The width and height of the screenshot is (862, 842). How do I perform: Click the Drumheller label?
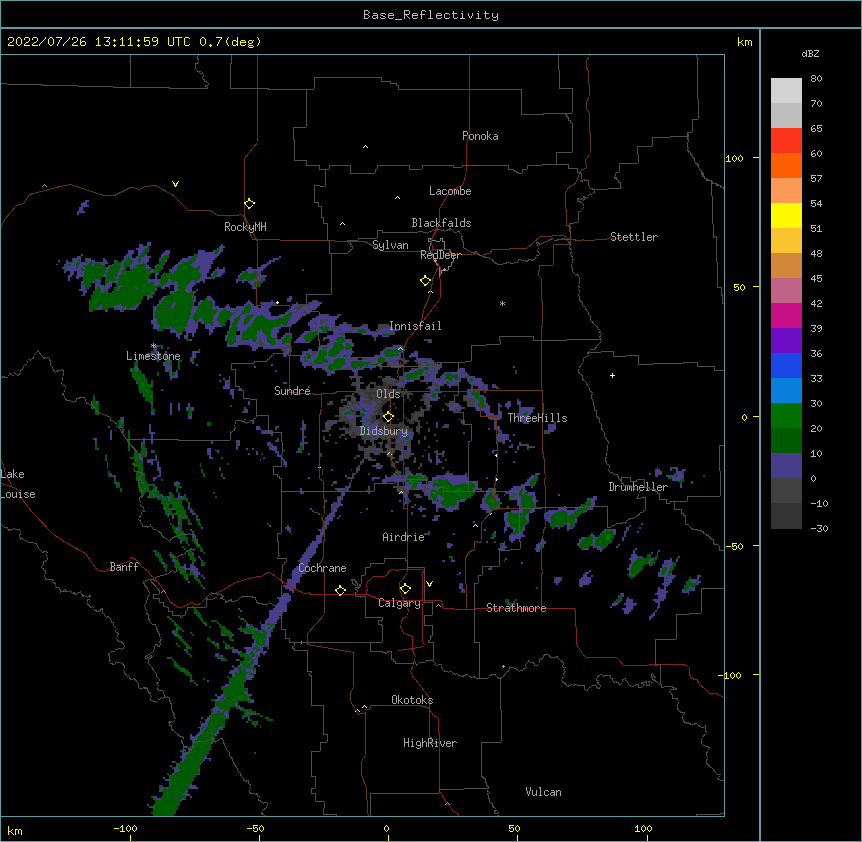638,487
